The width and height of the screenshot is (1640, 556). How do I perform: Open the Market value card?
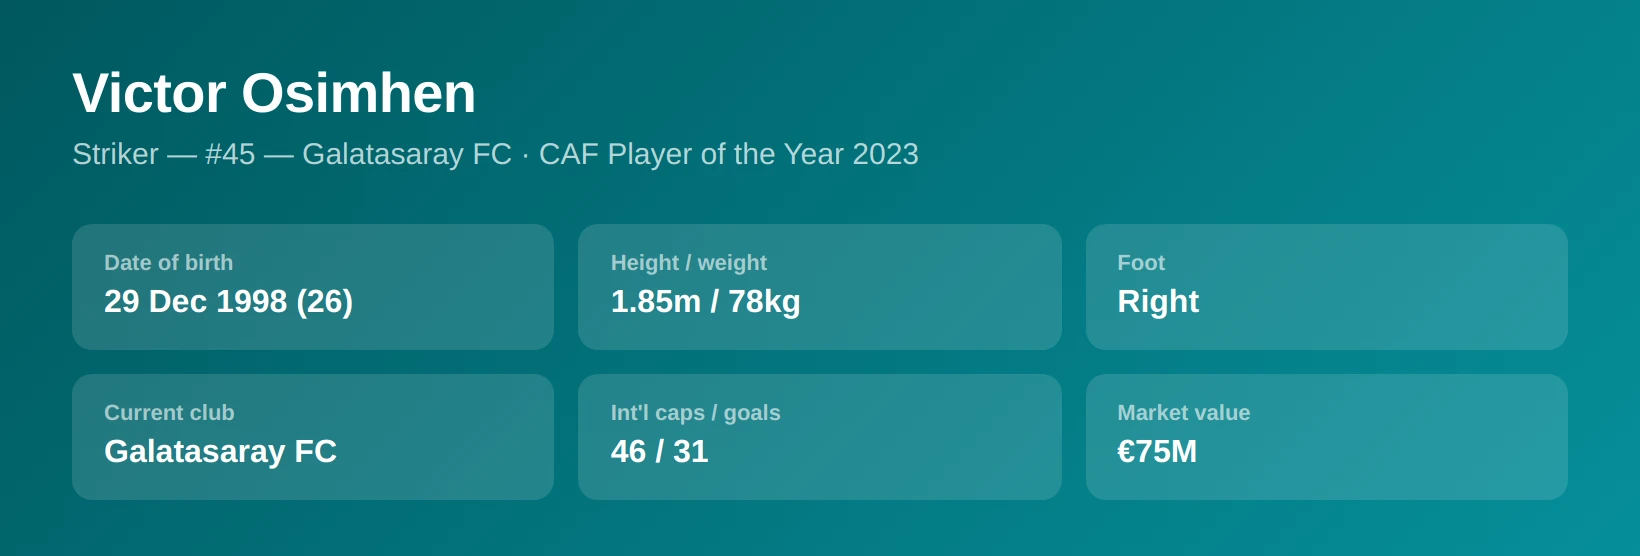coord(1327,437)
